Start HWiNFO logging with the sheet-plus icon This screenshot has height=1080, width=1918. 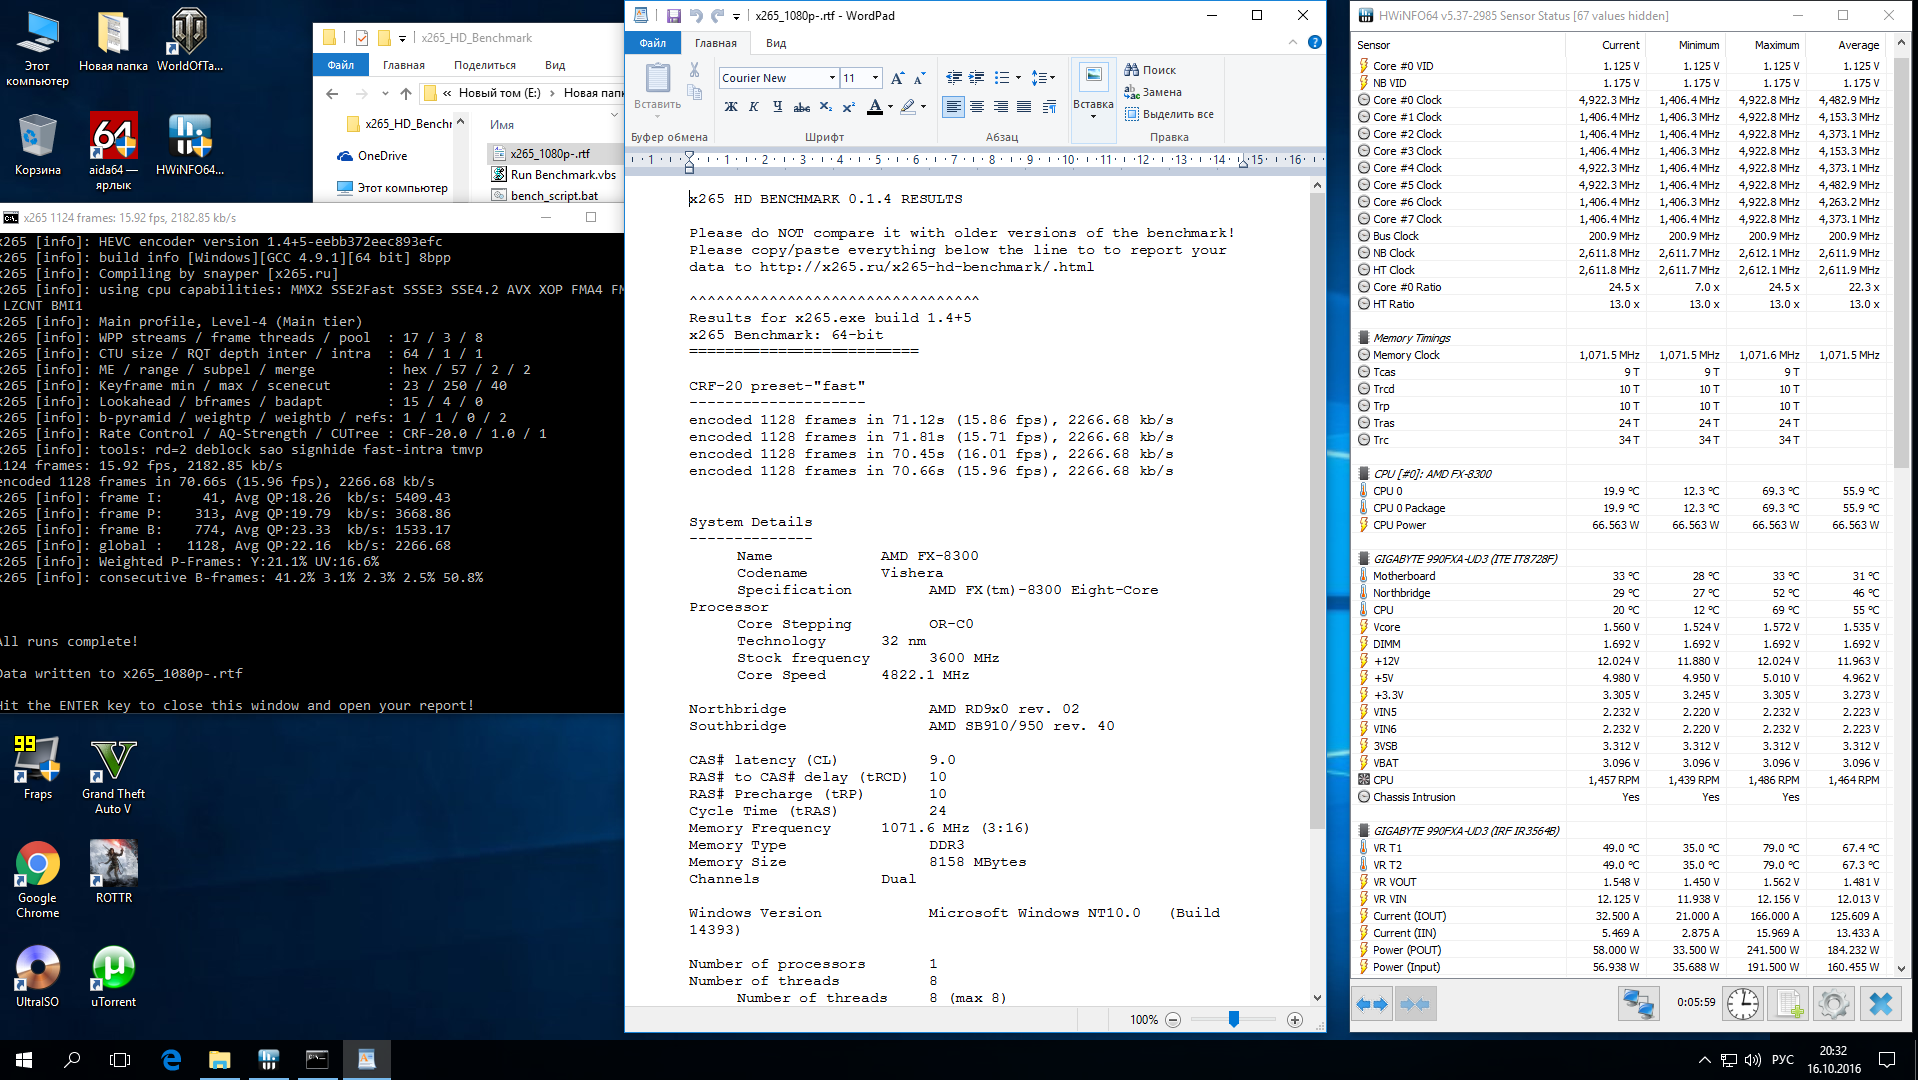(1788, 1003)
